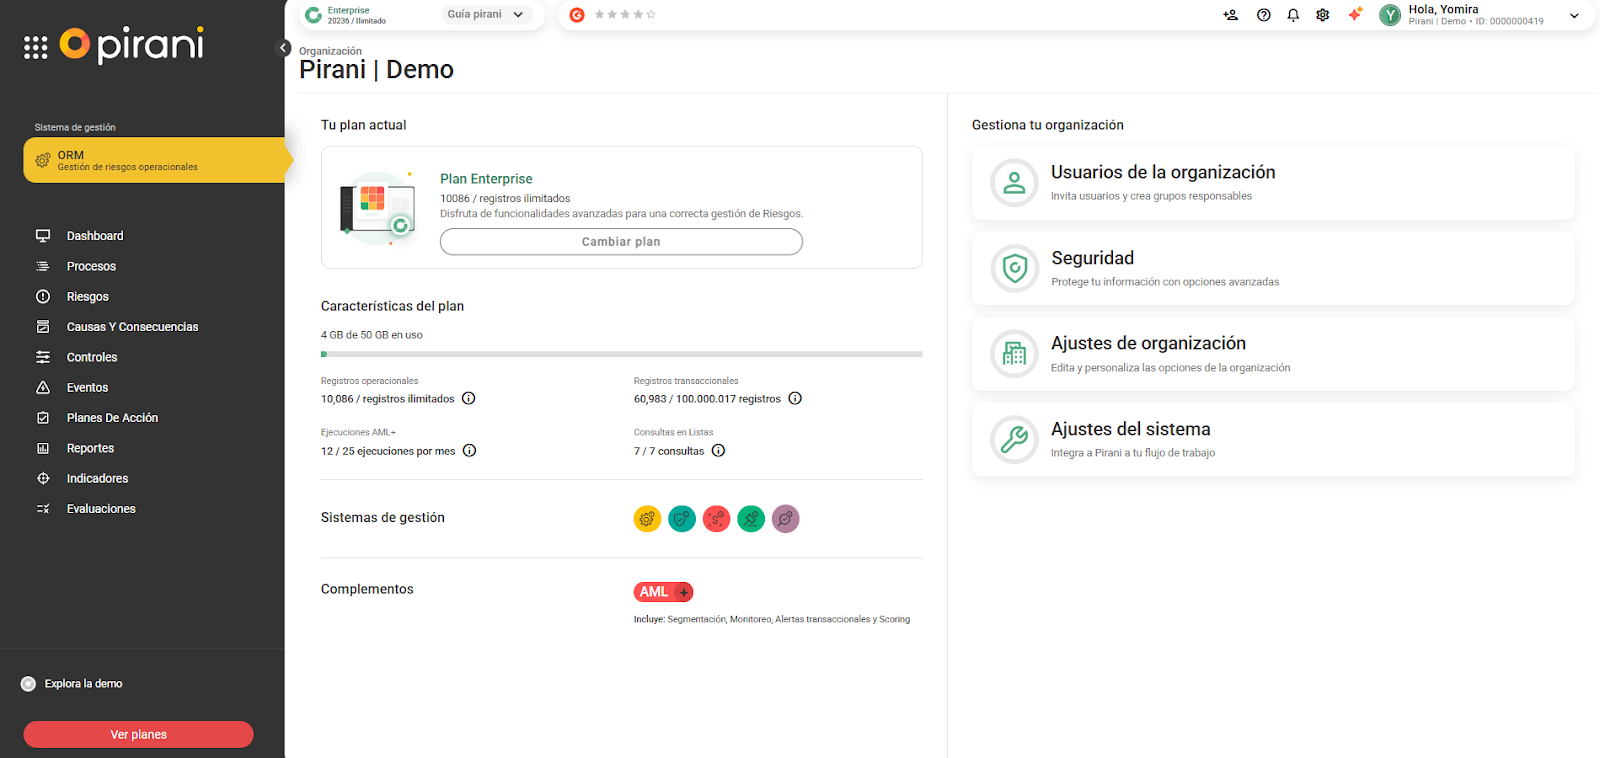Click the AML complement badge
1600x758 pixels.
[x=663, y=592]
